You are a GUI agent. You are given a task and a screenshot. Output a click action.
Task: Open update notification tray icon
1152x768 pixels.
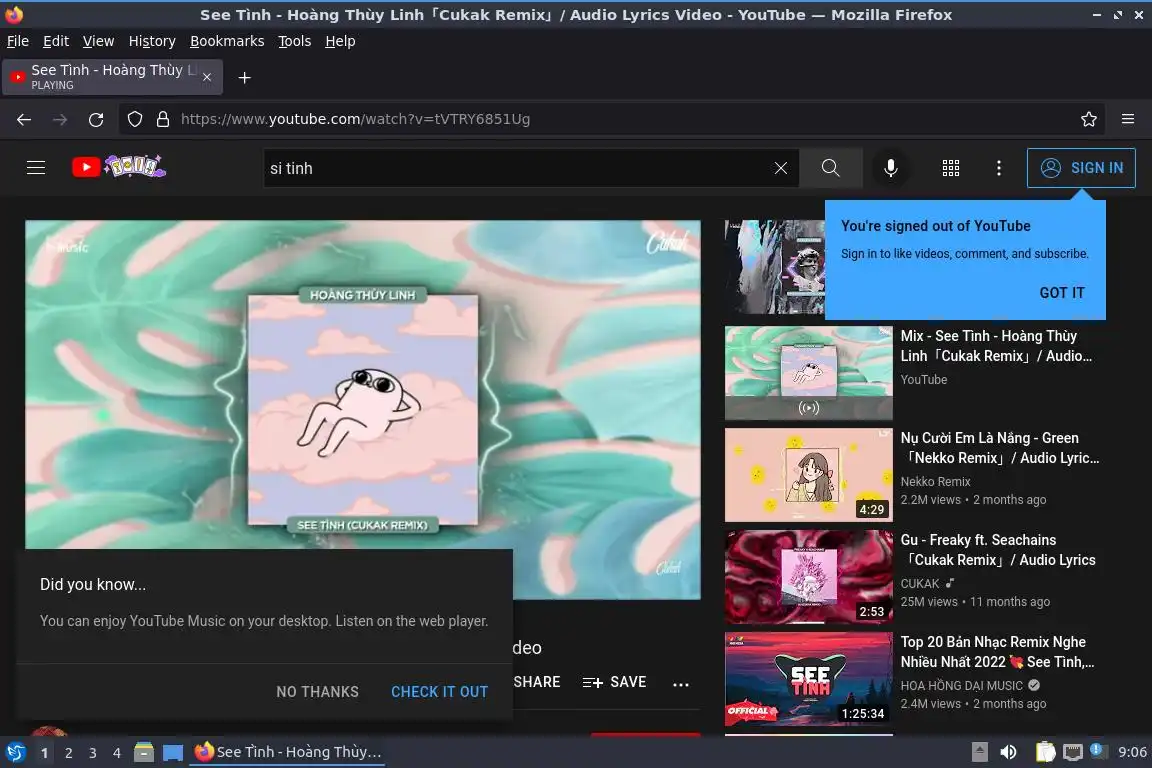coord(1096,750)
